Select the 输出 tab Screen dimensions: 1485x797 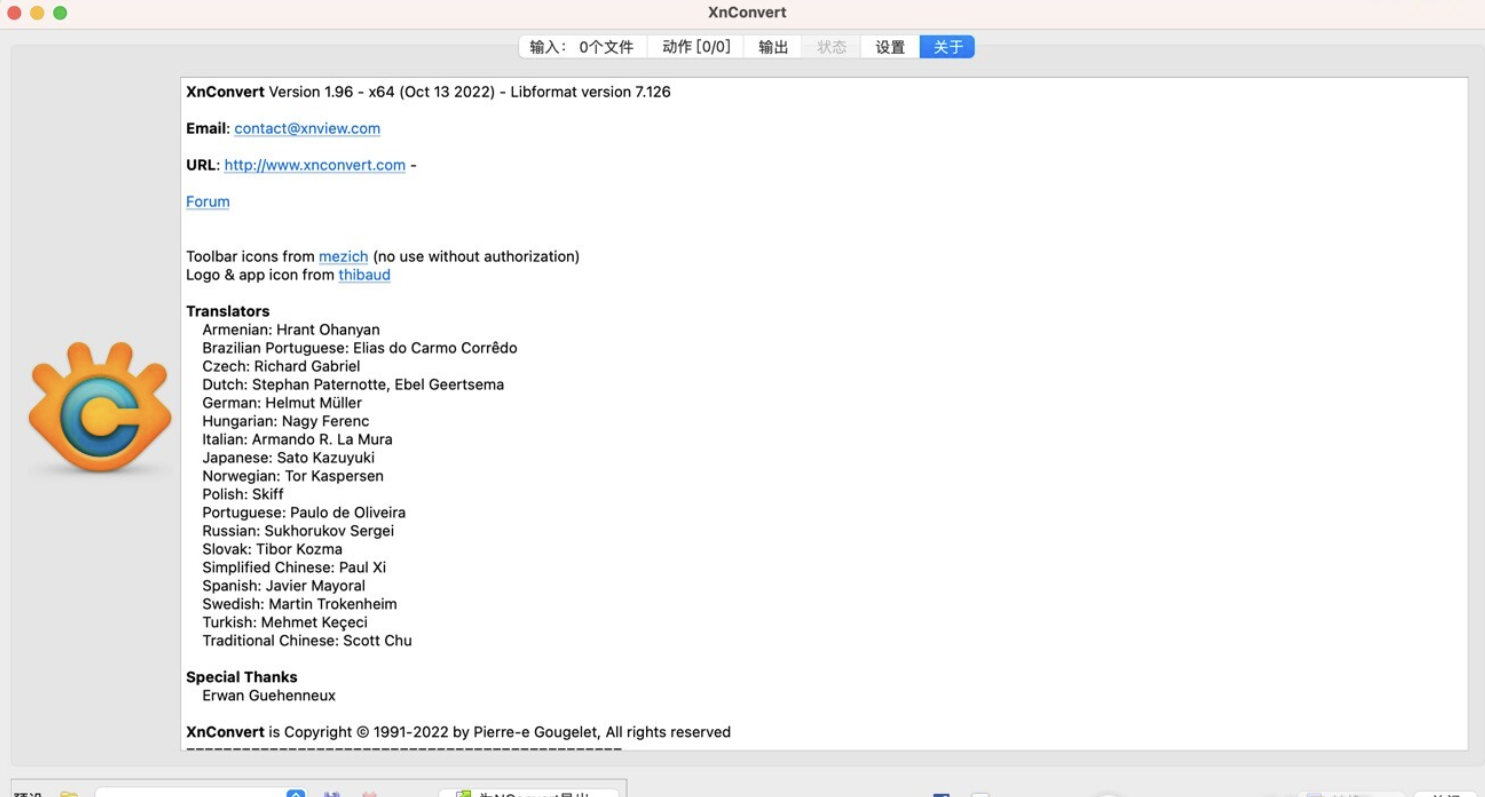pos(773,47)
